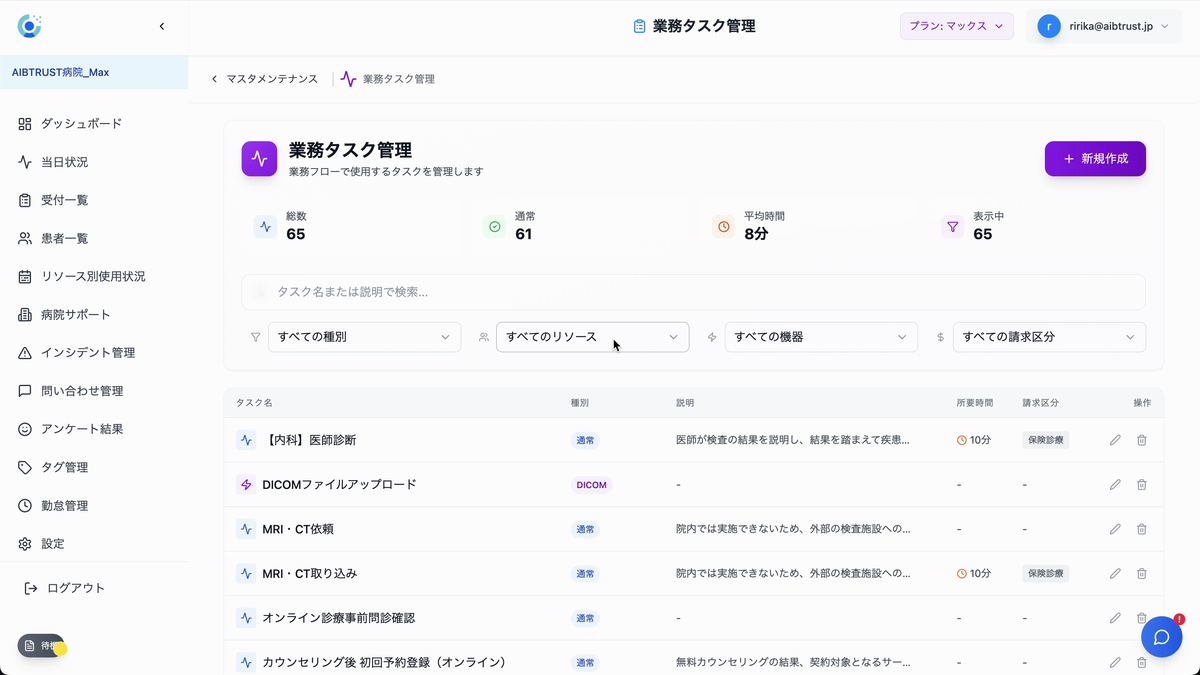Click the trash icon for オンライン診療事前問診確認
Screen dimensions: 1200x675
click(1141, 618)
